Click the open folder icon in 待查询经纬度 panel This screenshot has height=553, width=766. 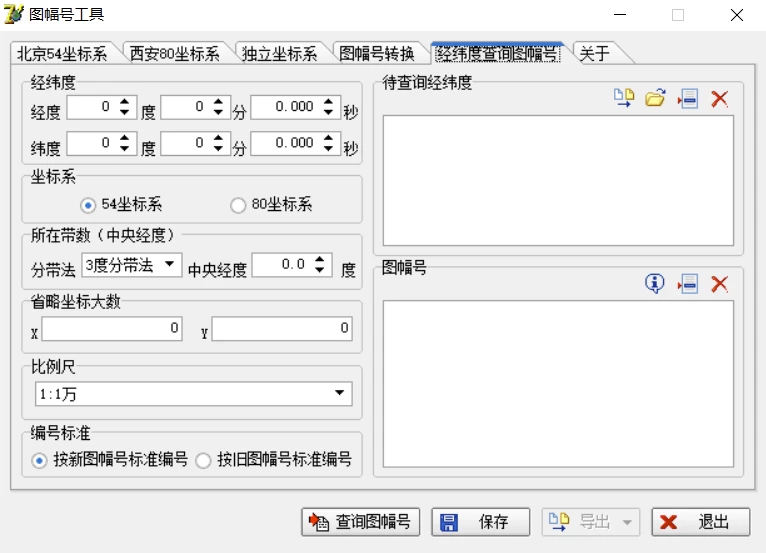point(655,98)
